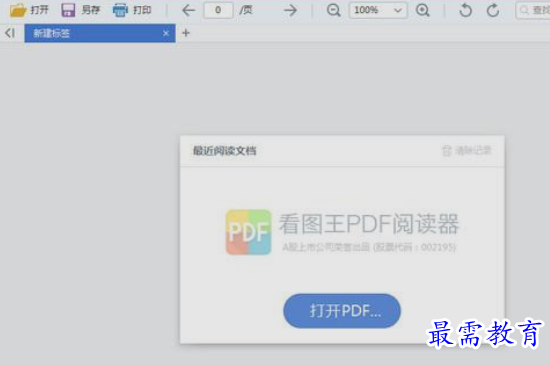The width and height of the screenshot is (550, 365).
Task: Open the 100% zoom level dropdown
Action: (378, 10)
